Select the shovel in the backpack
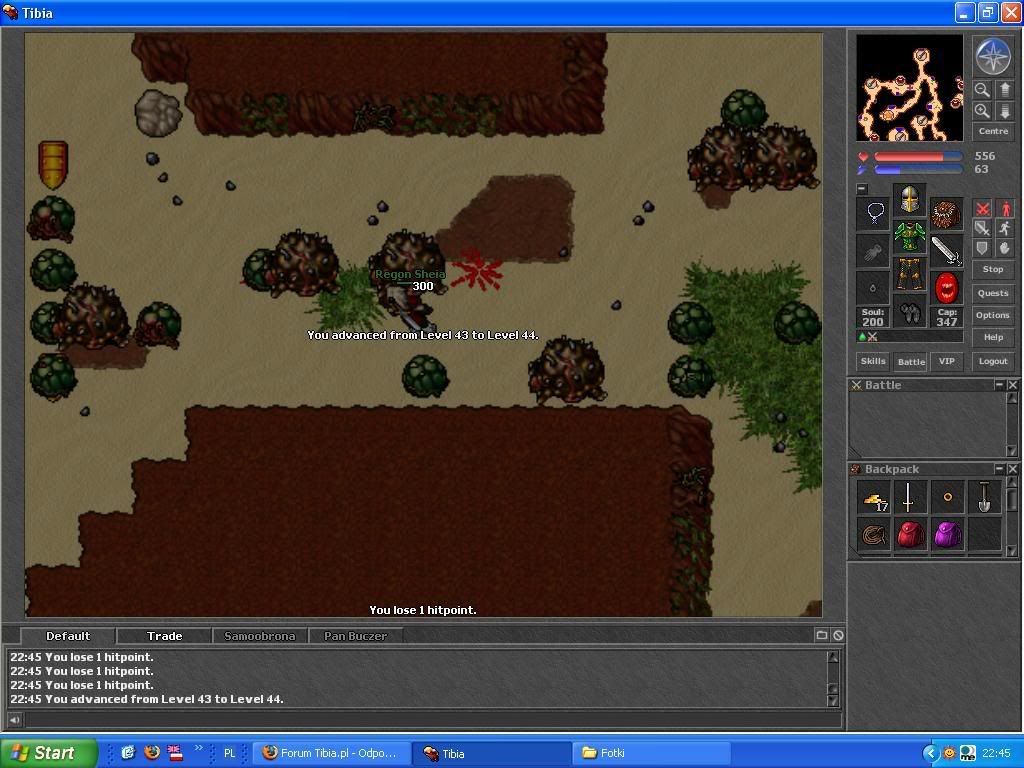This screenshot has width=1024, height=768. pyautogui.click(x=984, y=499)
